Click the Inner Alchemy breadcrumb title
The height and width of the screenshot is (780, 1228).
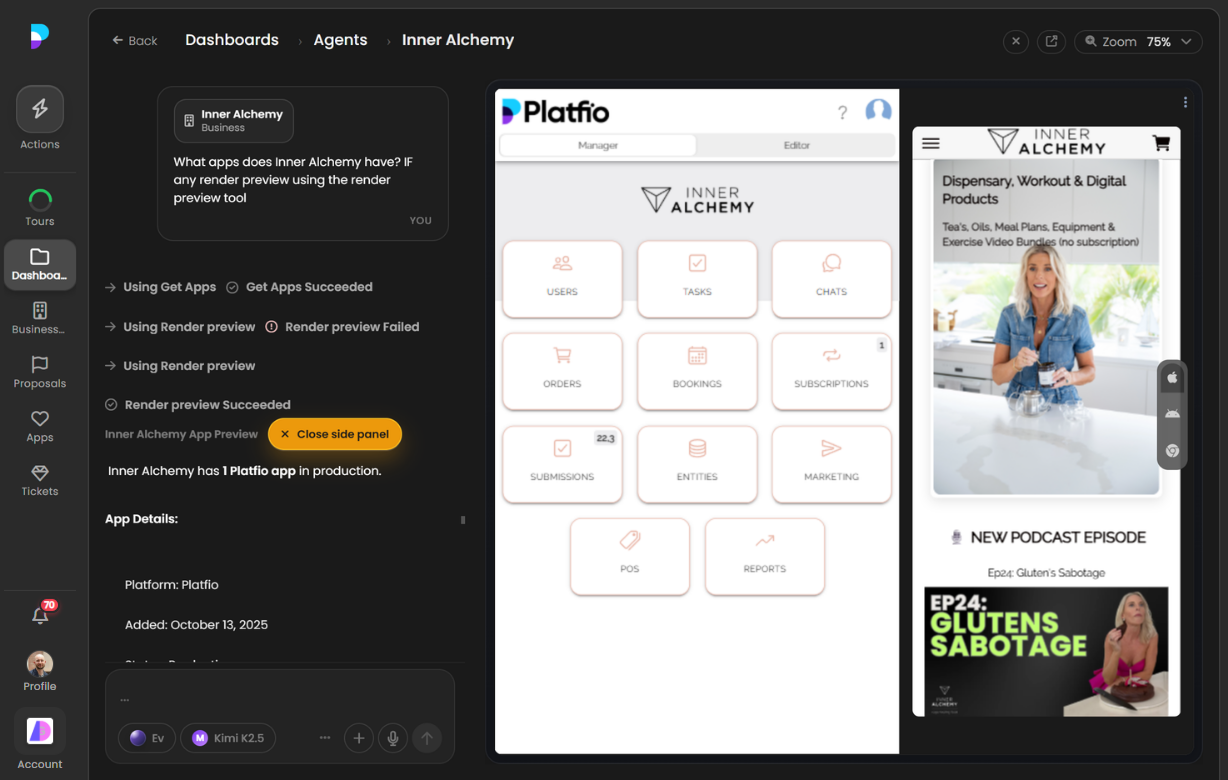458,40
